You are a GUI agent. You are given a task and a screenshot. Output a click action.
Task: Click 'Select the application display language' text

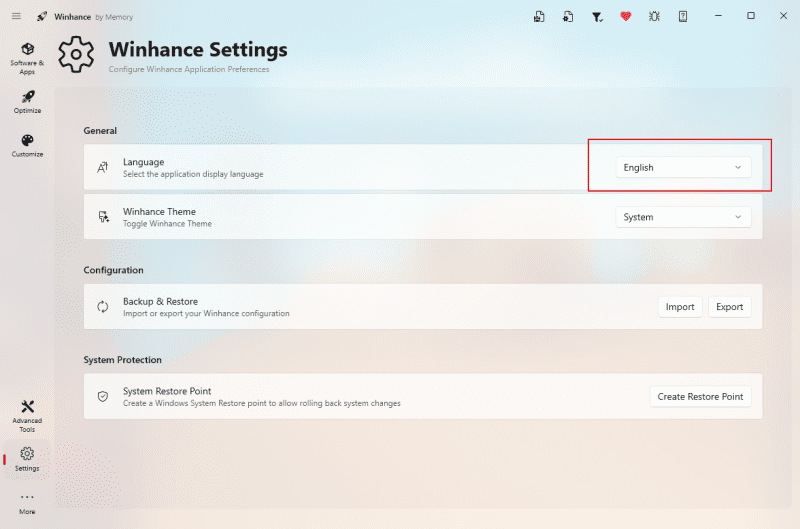pyautogui.click(x=193, y=174)
